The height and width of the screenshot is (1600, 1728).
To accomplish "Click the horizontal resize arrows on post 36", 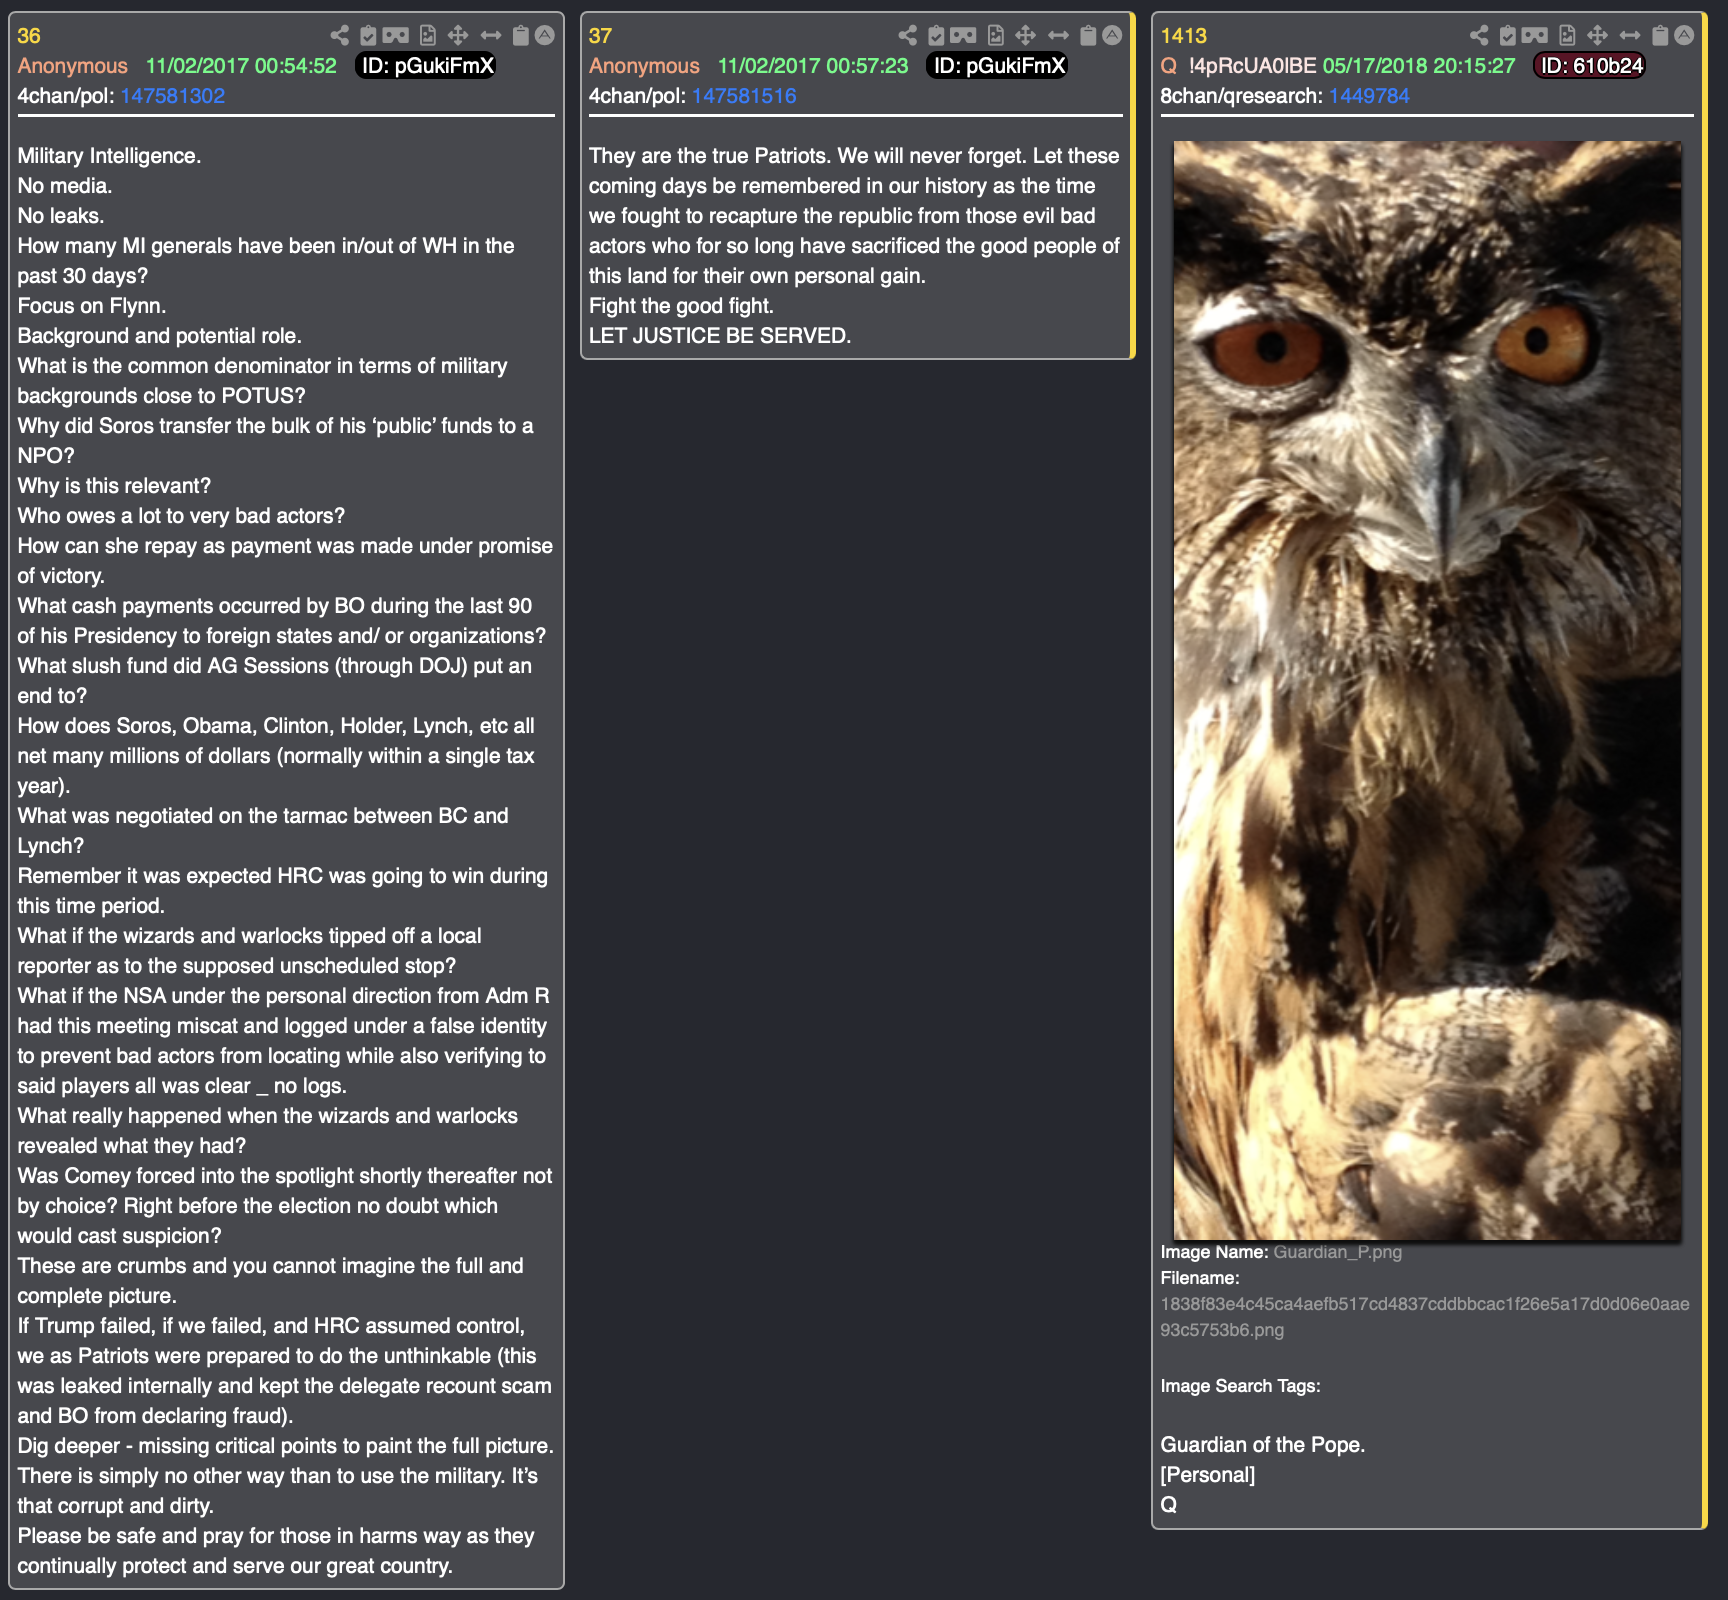I will (491, 36).
